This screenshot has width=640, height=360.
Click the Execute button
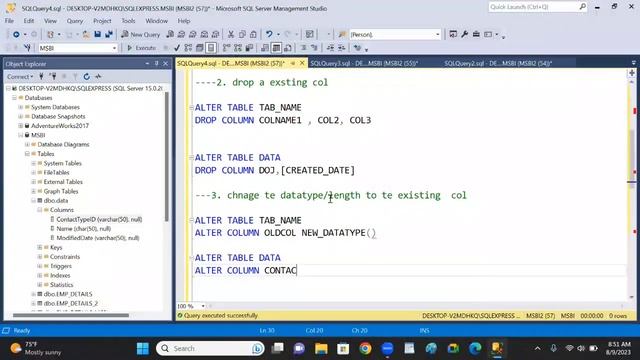(141, 48)
